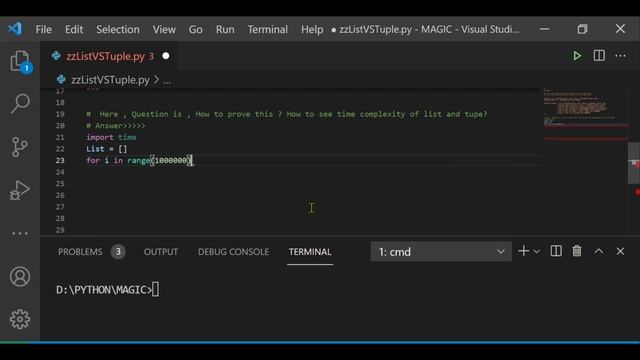Switch to the PROBLEMS panel tab
Image resolution: width=640 pixels, height=360 pixels.
[80, 252]
